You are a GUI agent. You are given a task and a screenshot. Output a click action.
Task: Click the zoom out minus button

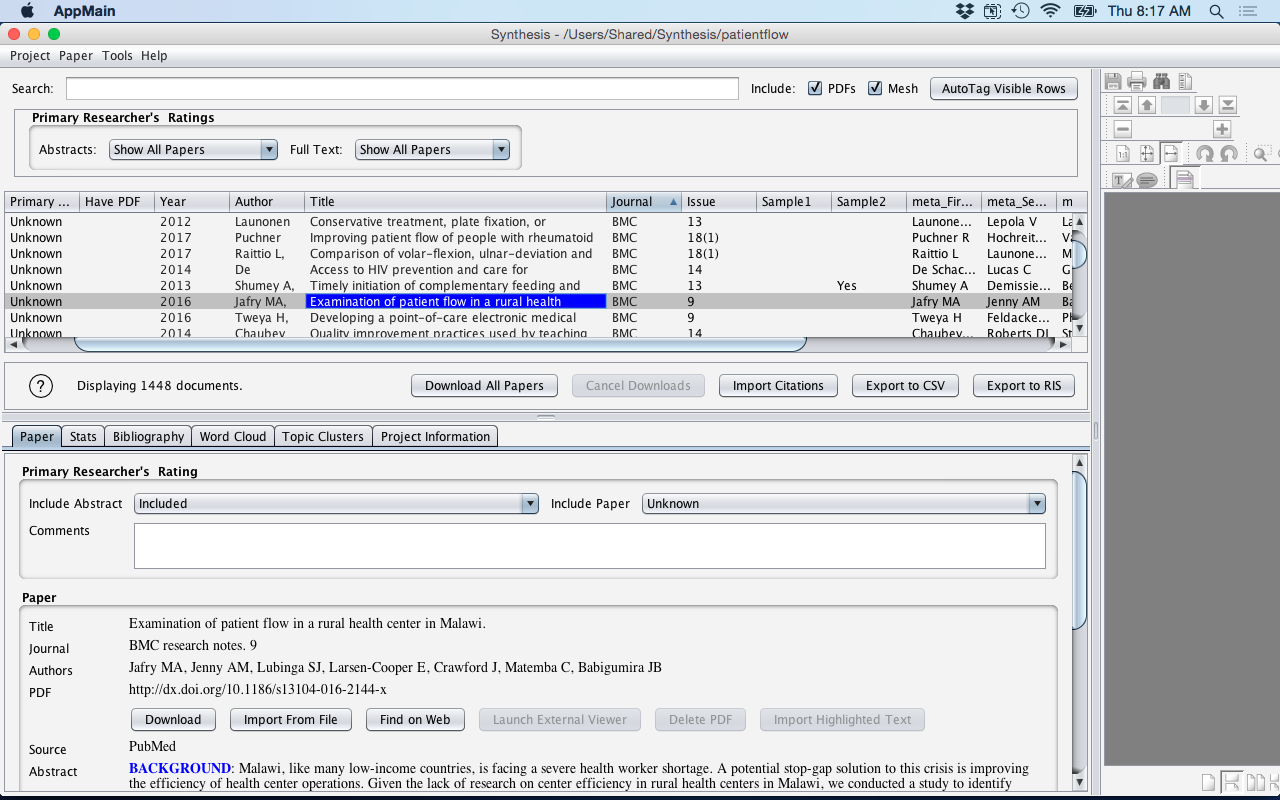(x=1123, y=129)
